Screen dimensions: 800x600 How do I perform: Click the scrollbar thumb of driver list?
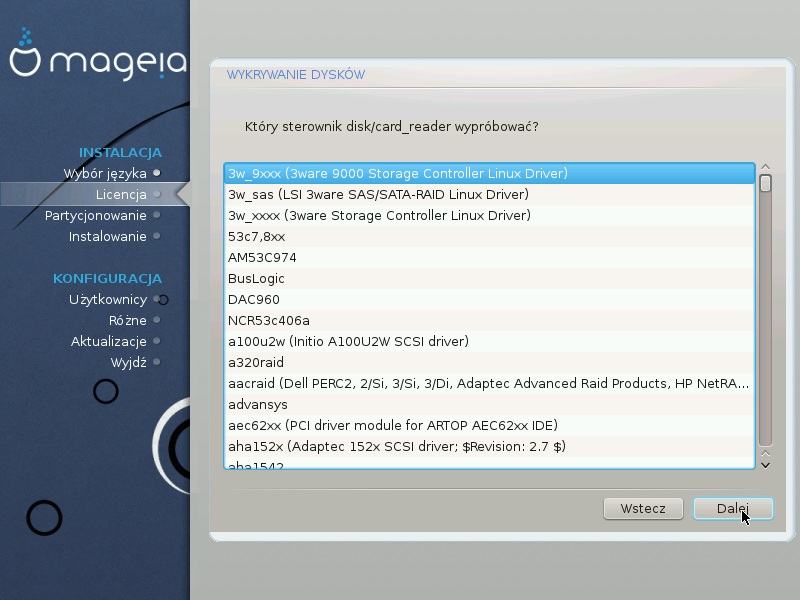(x=765, y=183)
